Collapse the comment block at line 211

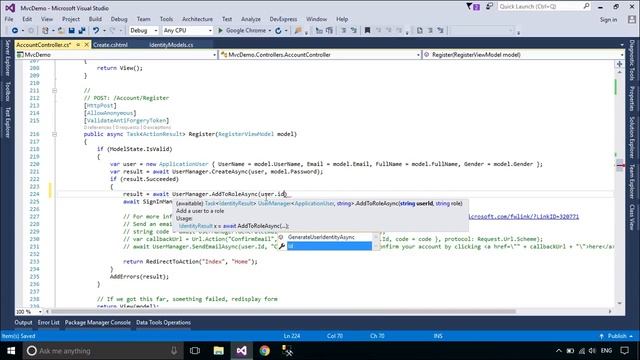(54, 91)
